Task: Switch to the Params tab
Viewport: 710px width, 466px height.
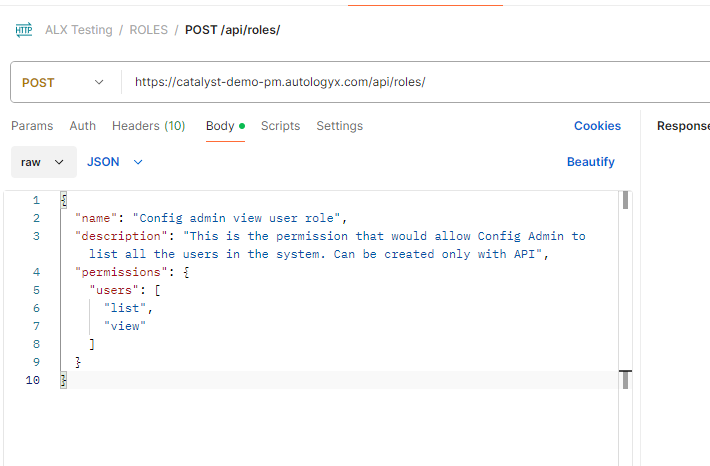Action: [32, 126]
